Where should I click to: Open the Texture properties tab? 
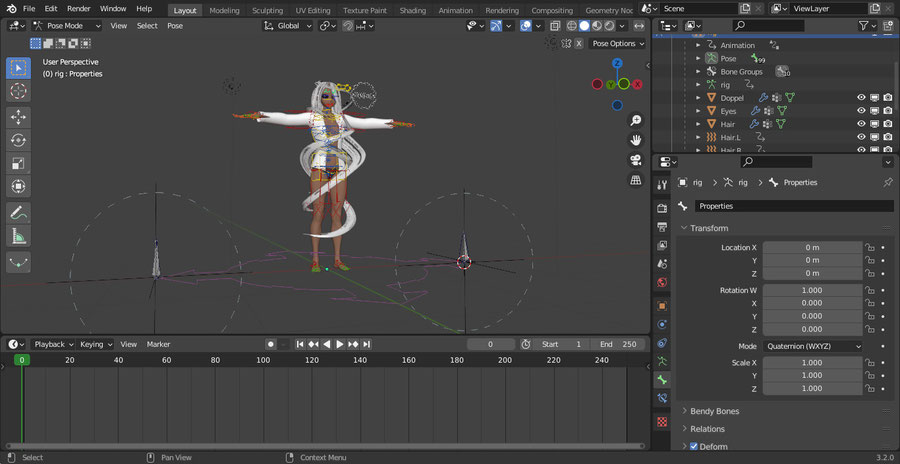(x=662, y=422)
